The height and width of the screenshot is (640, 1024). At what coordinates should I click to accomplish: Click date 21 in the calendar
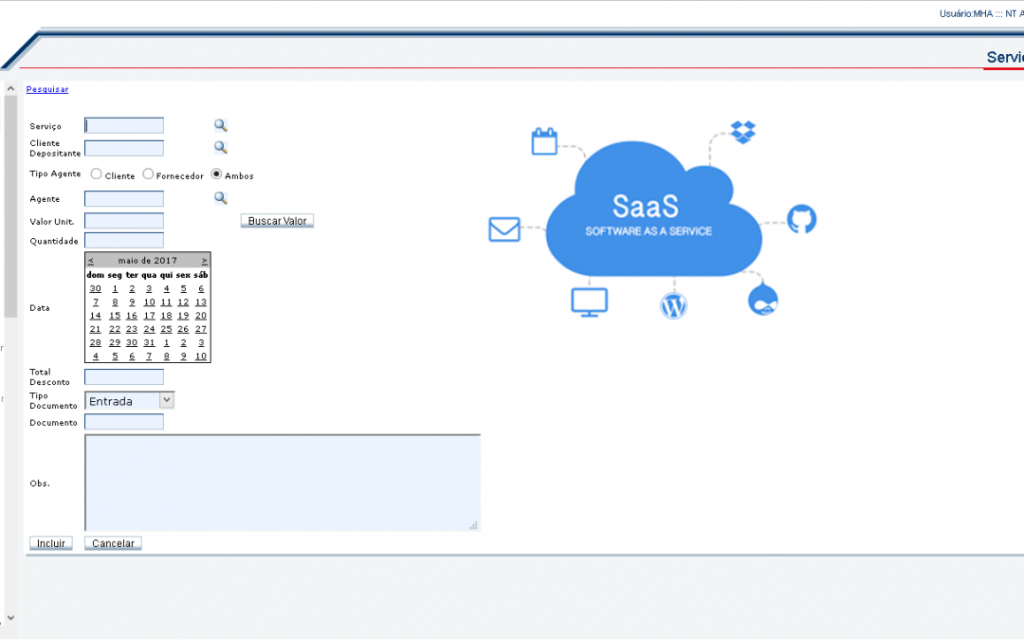coord(95,329)
